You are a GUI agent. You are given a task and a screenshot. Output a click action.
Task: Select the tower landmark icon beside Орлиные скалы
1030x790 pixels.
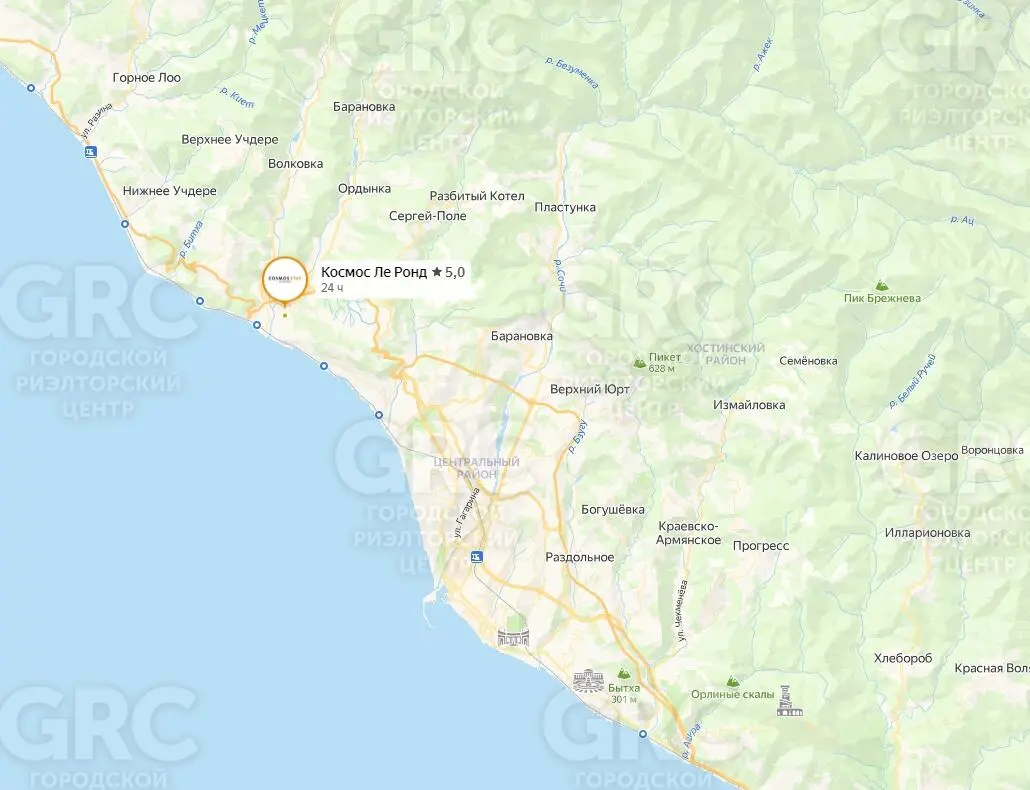tap(787, 701)
